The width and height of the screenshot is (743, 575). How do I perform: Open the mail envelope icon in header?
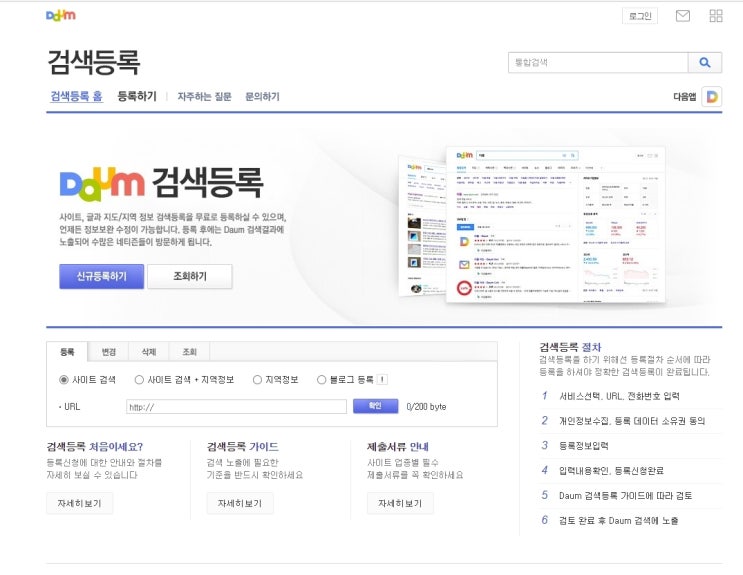[682, 16]
